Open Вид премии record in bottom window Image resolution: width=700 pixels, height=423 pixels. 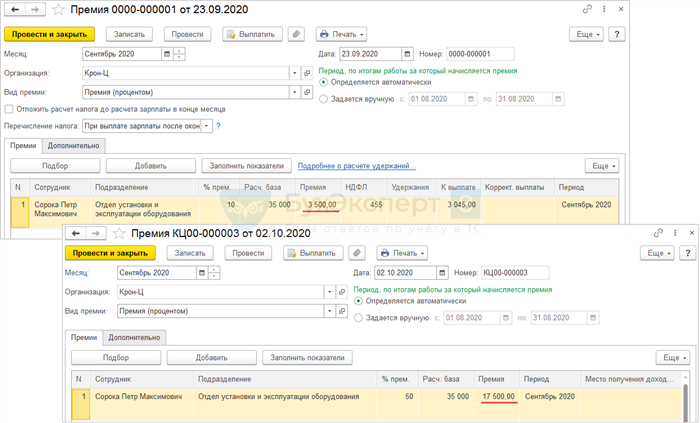[342, 311]
